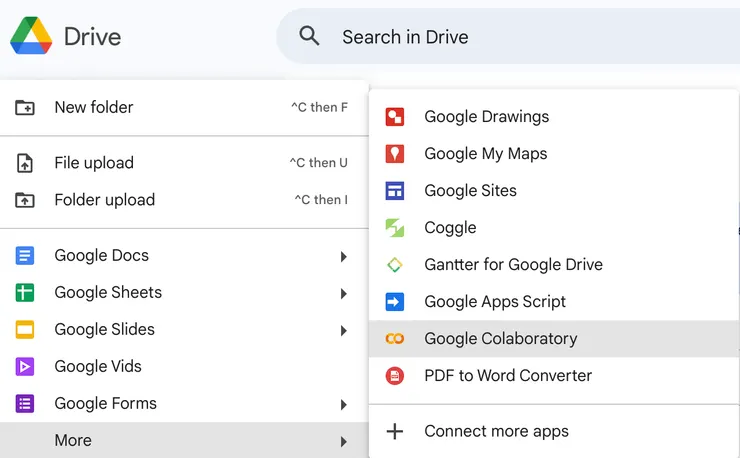Choose New folder from the menu

[x=94, y=107]
